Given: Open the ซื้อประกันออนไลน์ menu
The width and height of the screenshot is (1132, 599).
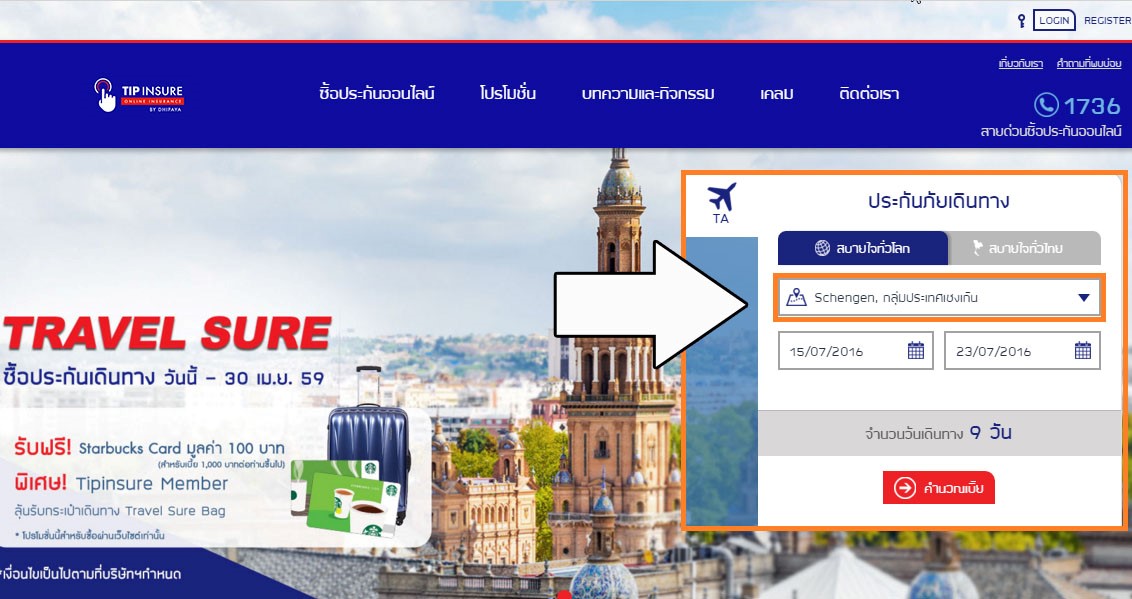Looking at the screenshot, I should point(377,93).
